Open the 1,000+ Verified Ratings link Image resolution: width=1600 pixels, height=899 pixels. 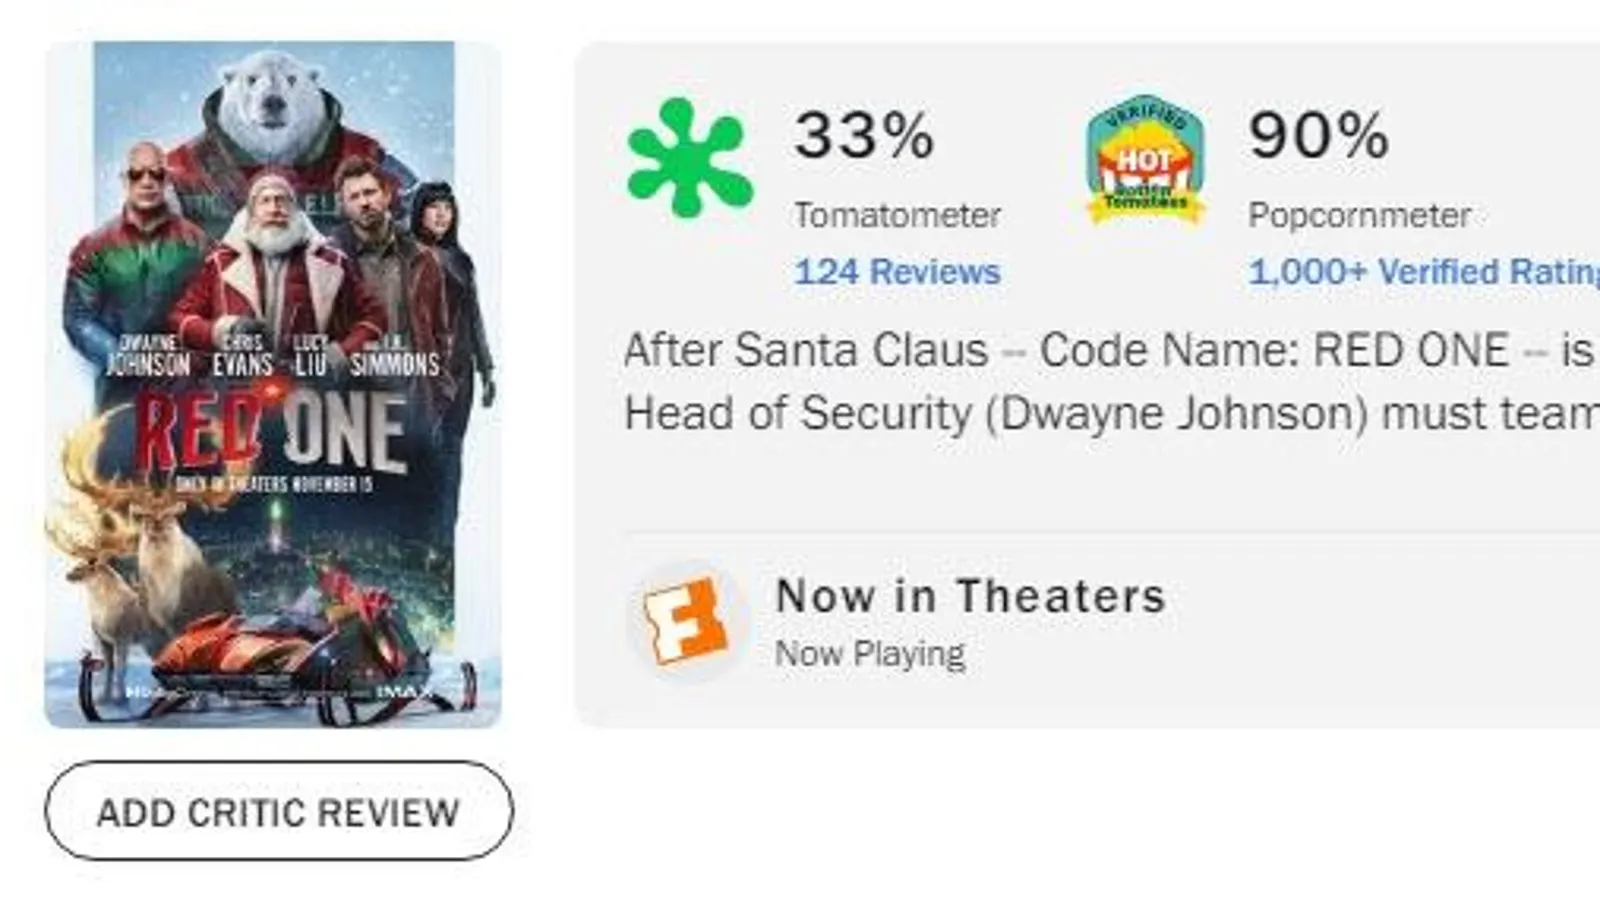click(x=1422, y=272)
